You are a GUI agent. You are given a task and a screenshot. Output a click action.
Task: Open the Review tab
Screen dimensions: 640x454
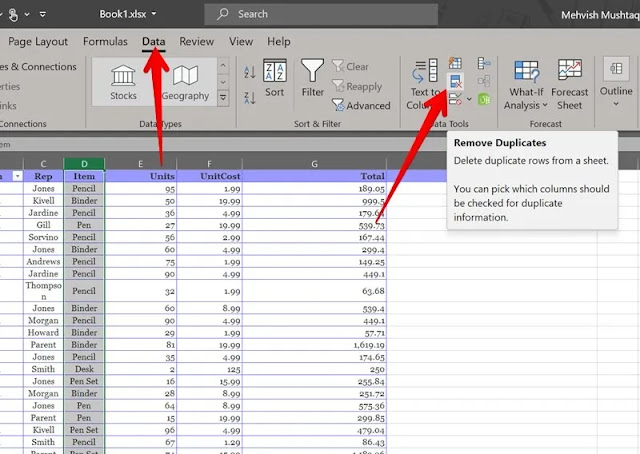pyautogui.click(x=197, y=42)
